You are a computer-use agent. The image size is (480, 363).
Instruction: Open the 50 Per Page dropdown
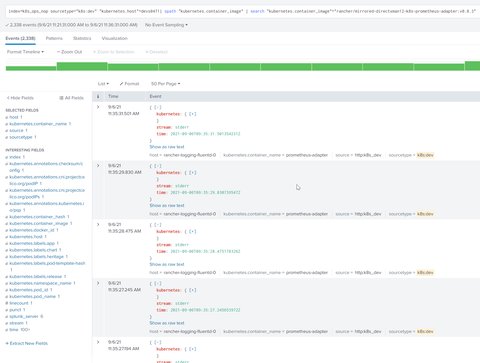point(165,84)
